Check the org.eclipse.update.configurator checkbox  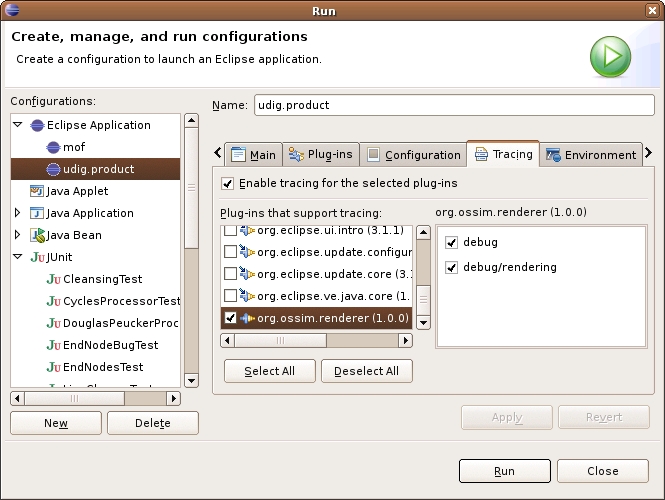(x=230, y=252)
